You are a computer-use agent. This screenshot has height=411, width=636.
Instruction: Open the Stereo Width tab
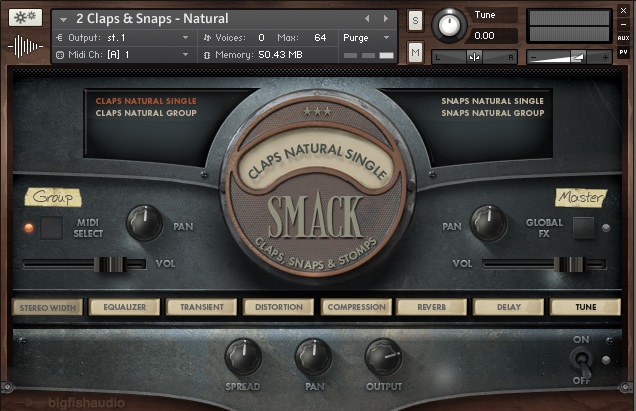click(x=47, y=308)
